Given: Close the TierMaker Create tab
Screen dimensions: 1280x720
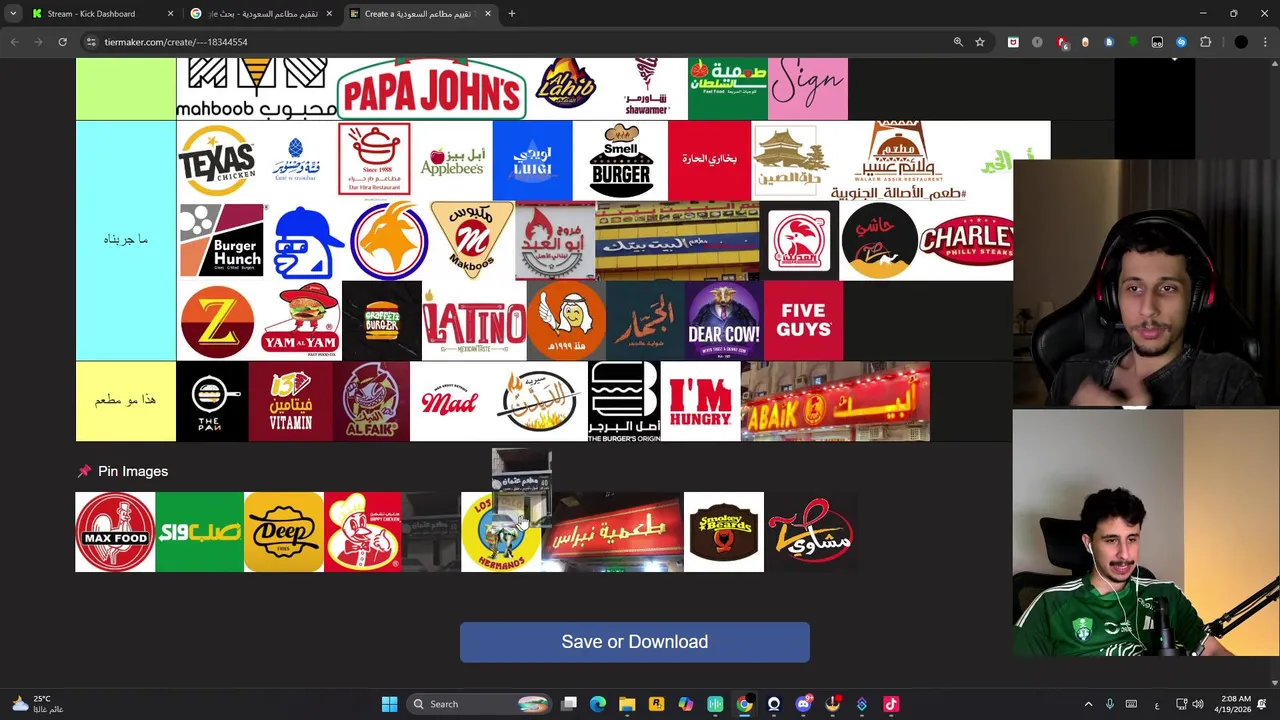Looking at the screenshot, I should 488,14.
